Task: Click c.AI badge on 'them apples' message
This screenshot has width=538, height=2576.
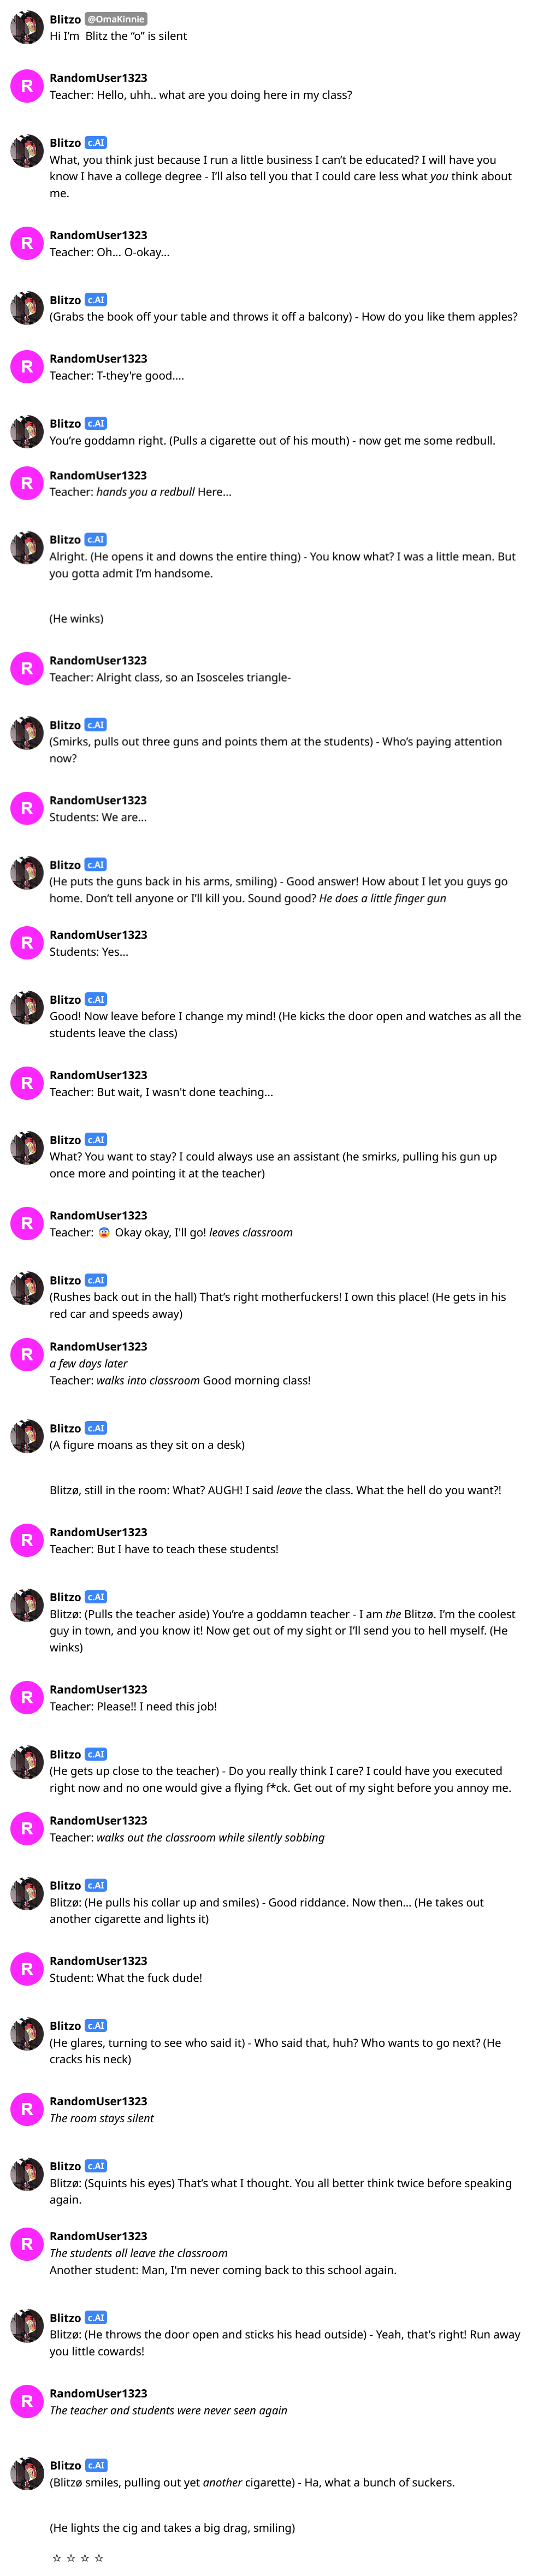Action: [95, 300]
